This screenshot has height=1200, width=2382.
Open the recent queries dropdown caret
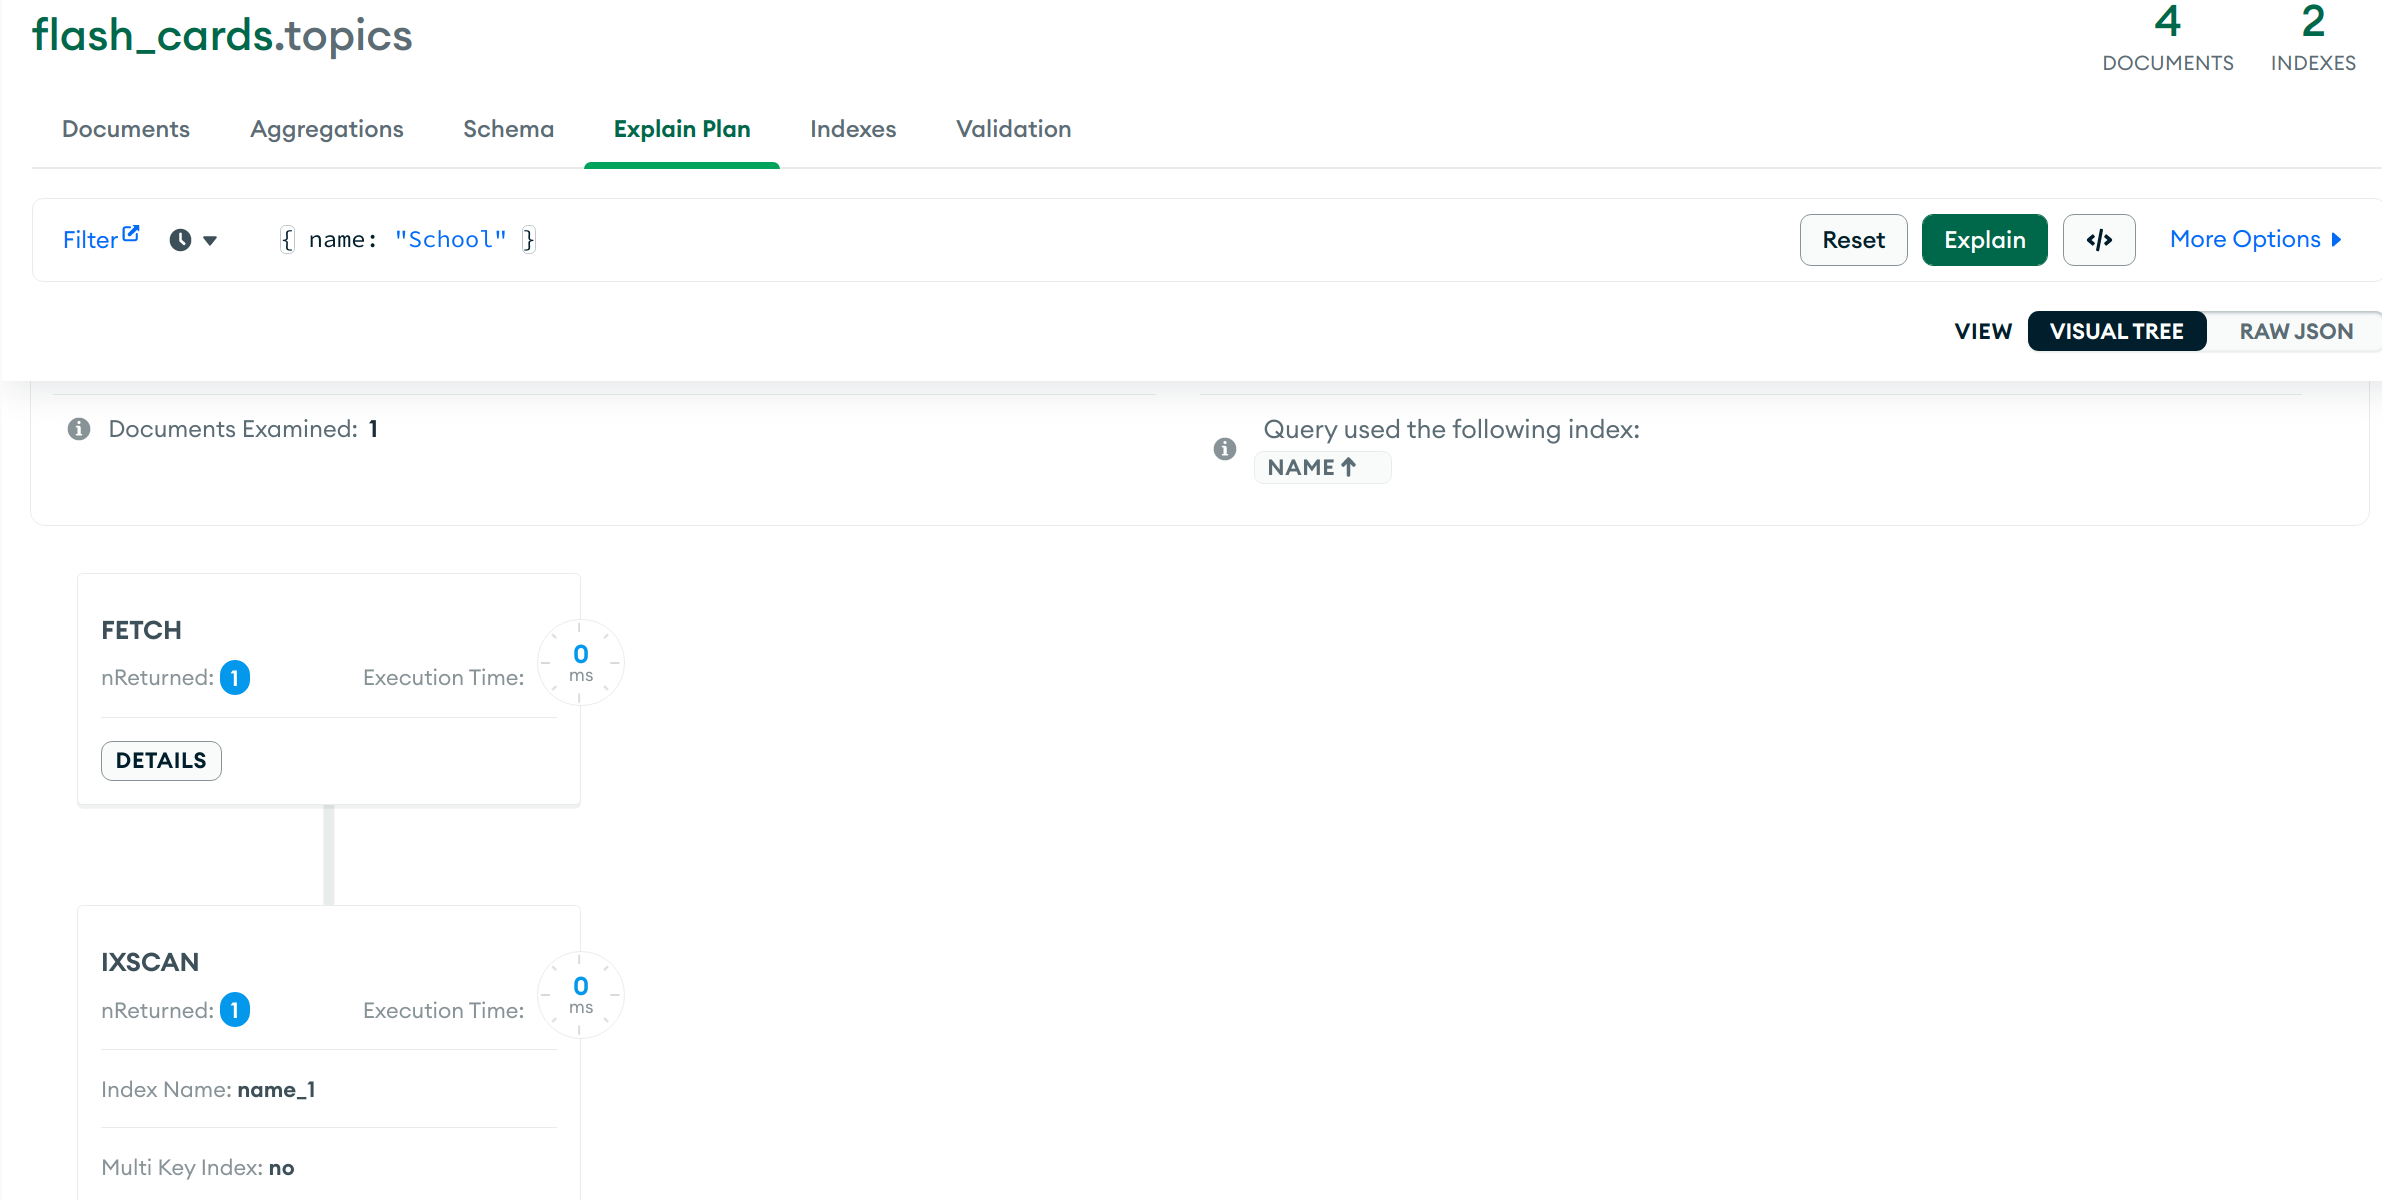point(210,241)
